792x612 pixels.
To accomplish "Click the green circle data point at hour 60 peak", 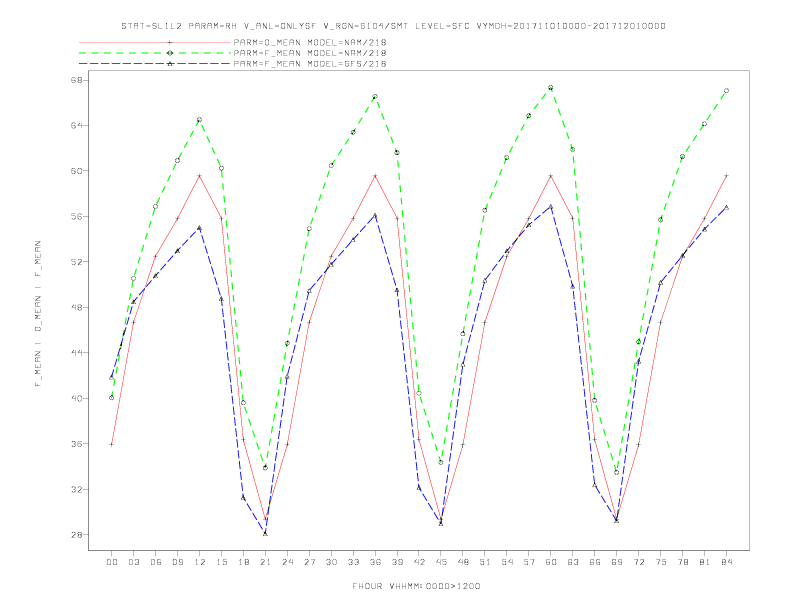I will pos(551,88).
